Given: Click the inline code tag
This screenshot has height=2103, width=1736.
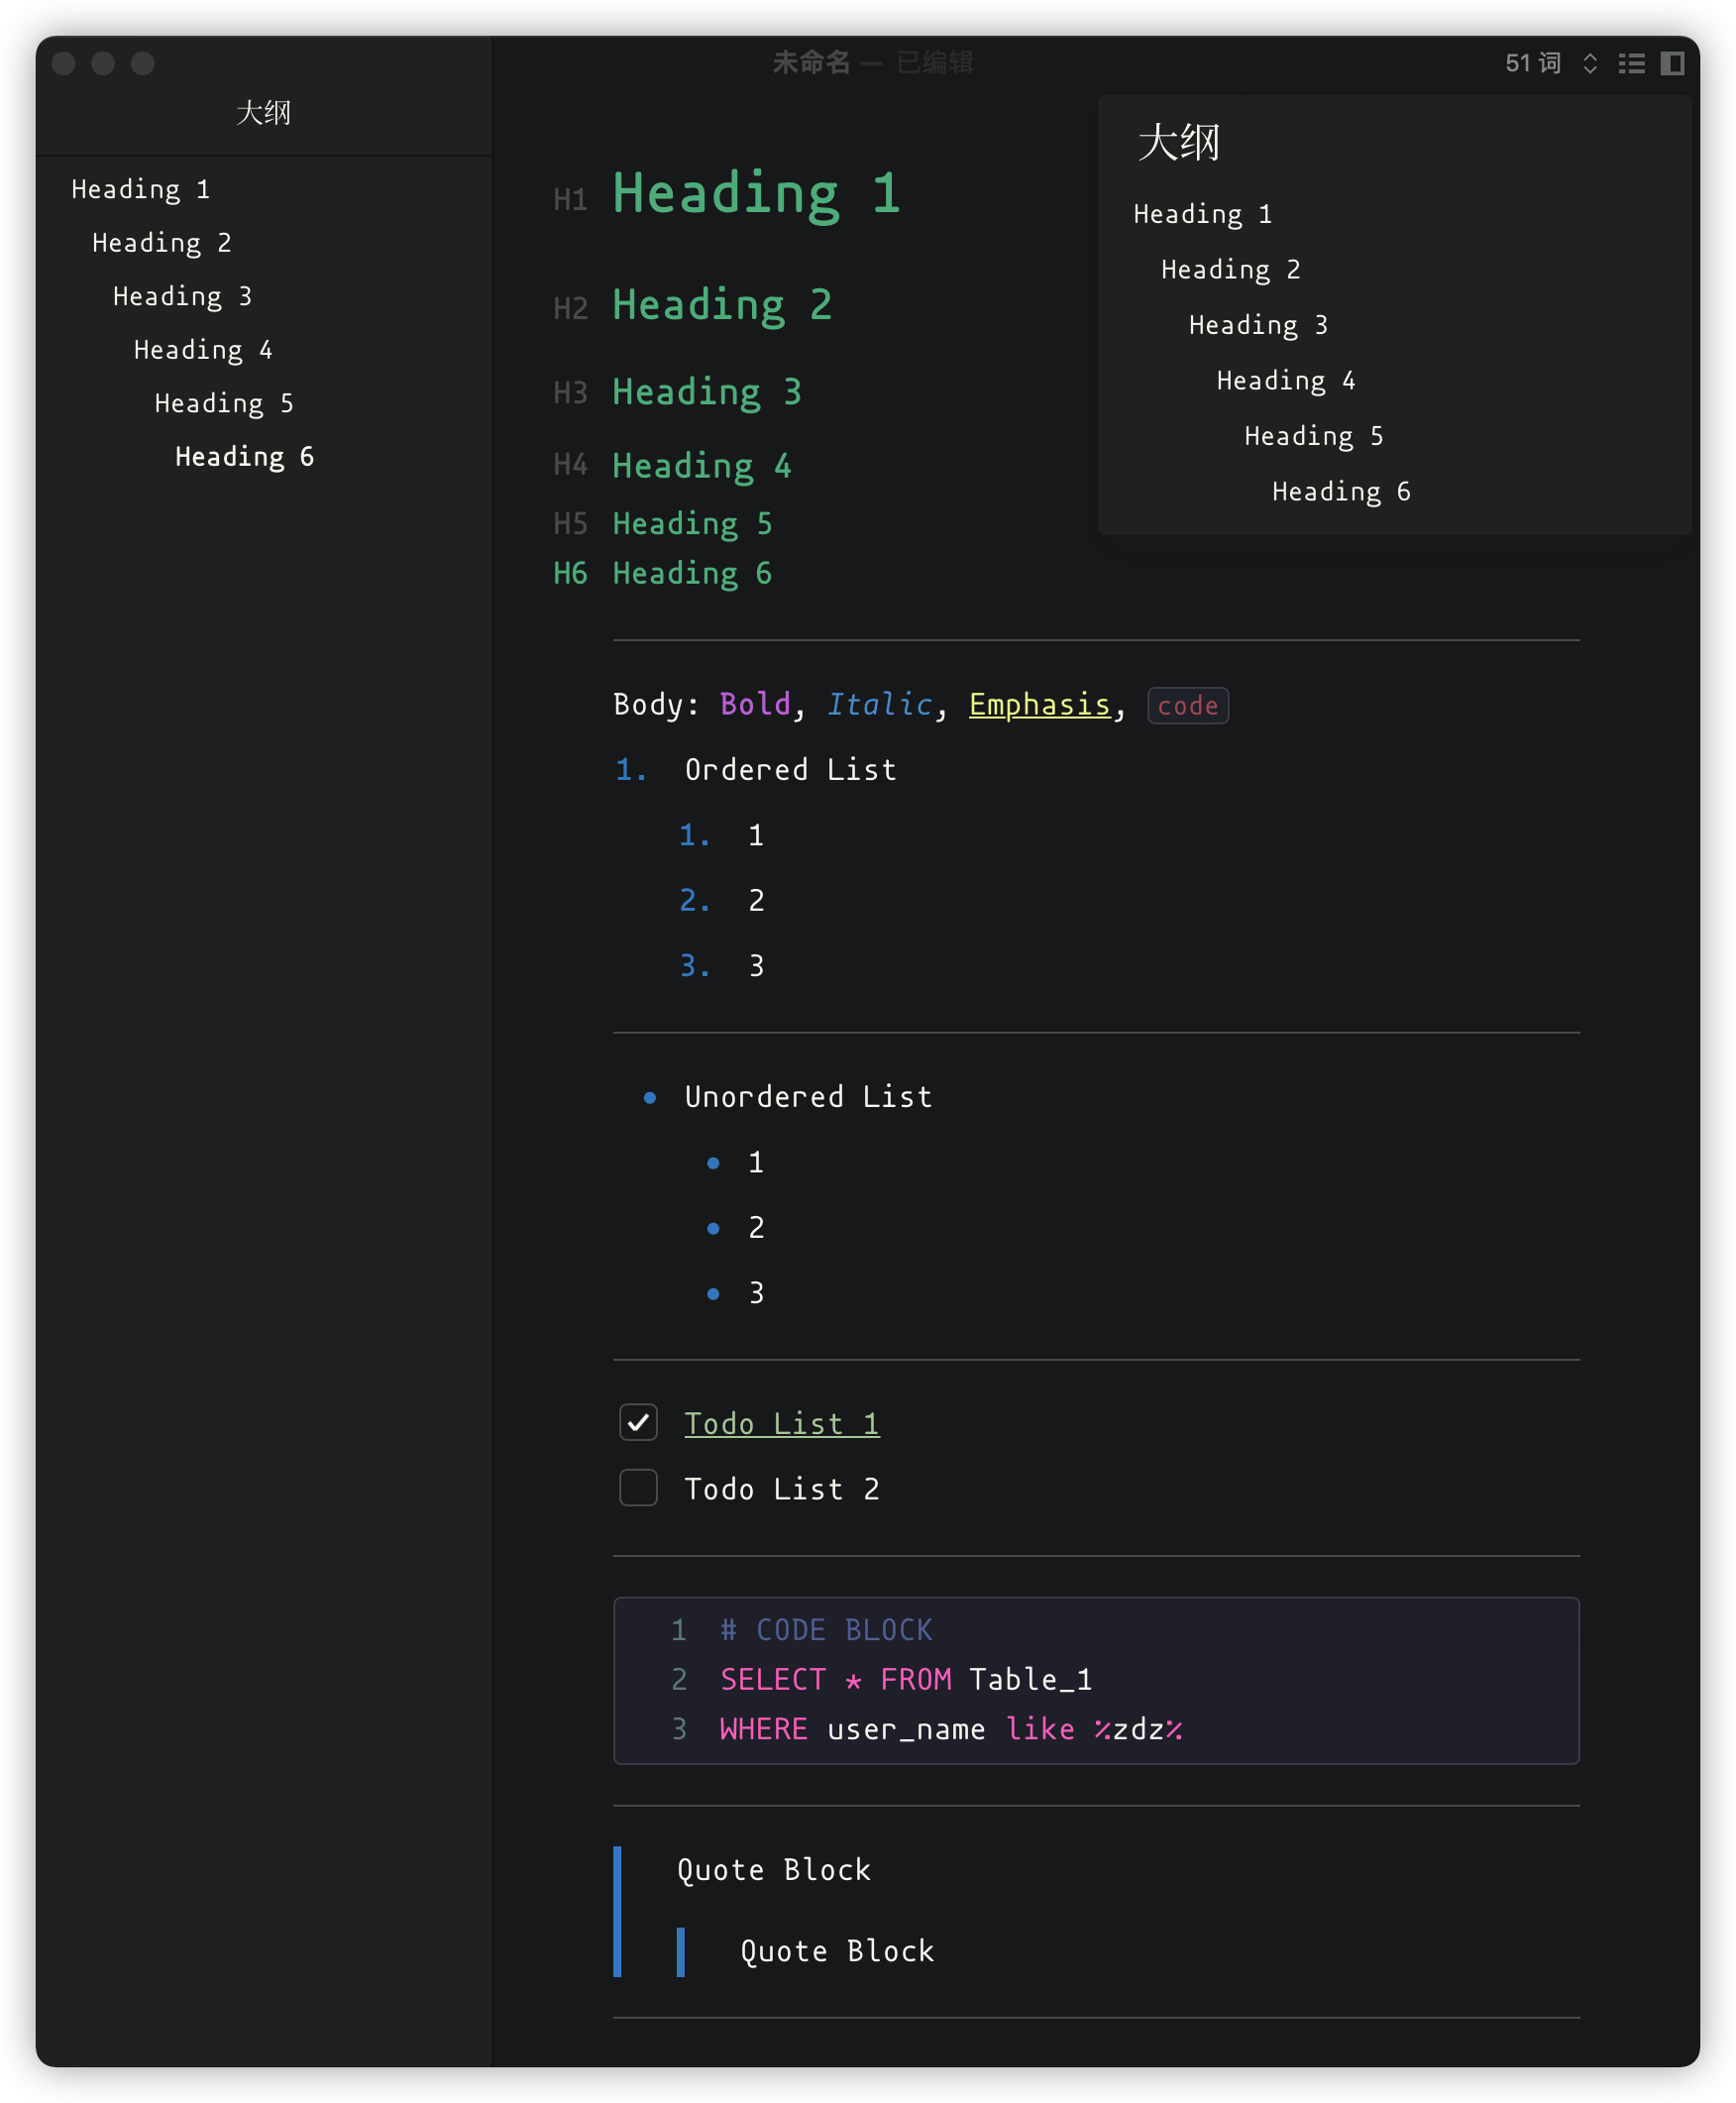Looking at the screenshot, I should click(x=1188, y=706).
